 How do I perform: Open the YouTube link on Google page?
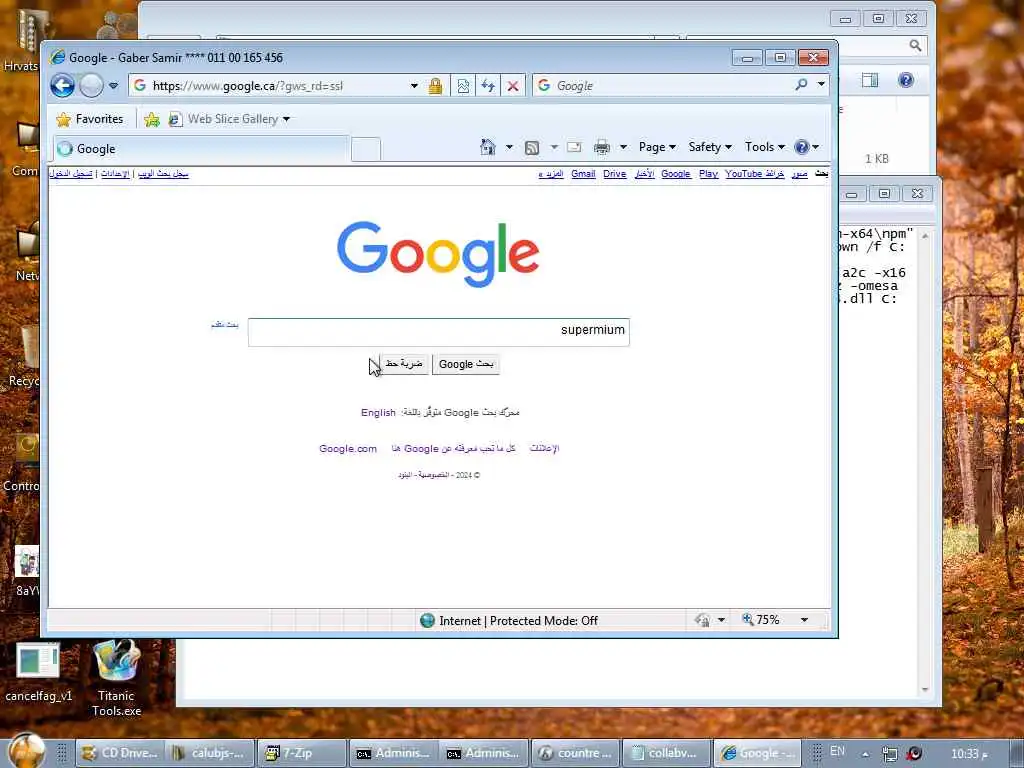[x=743, y=174]
